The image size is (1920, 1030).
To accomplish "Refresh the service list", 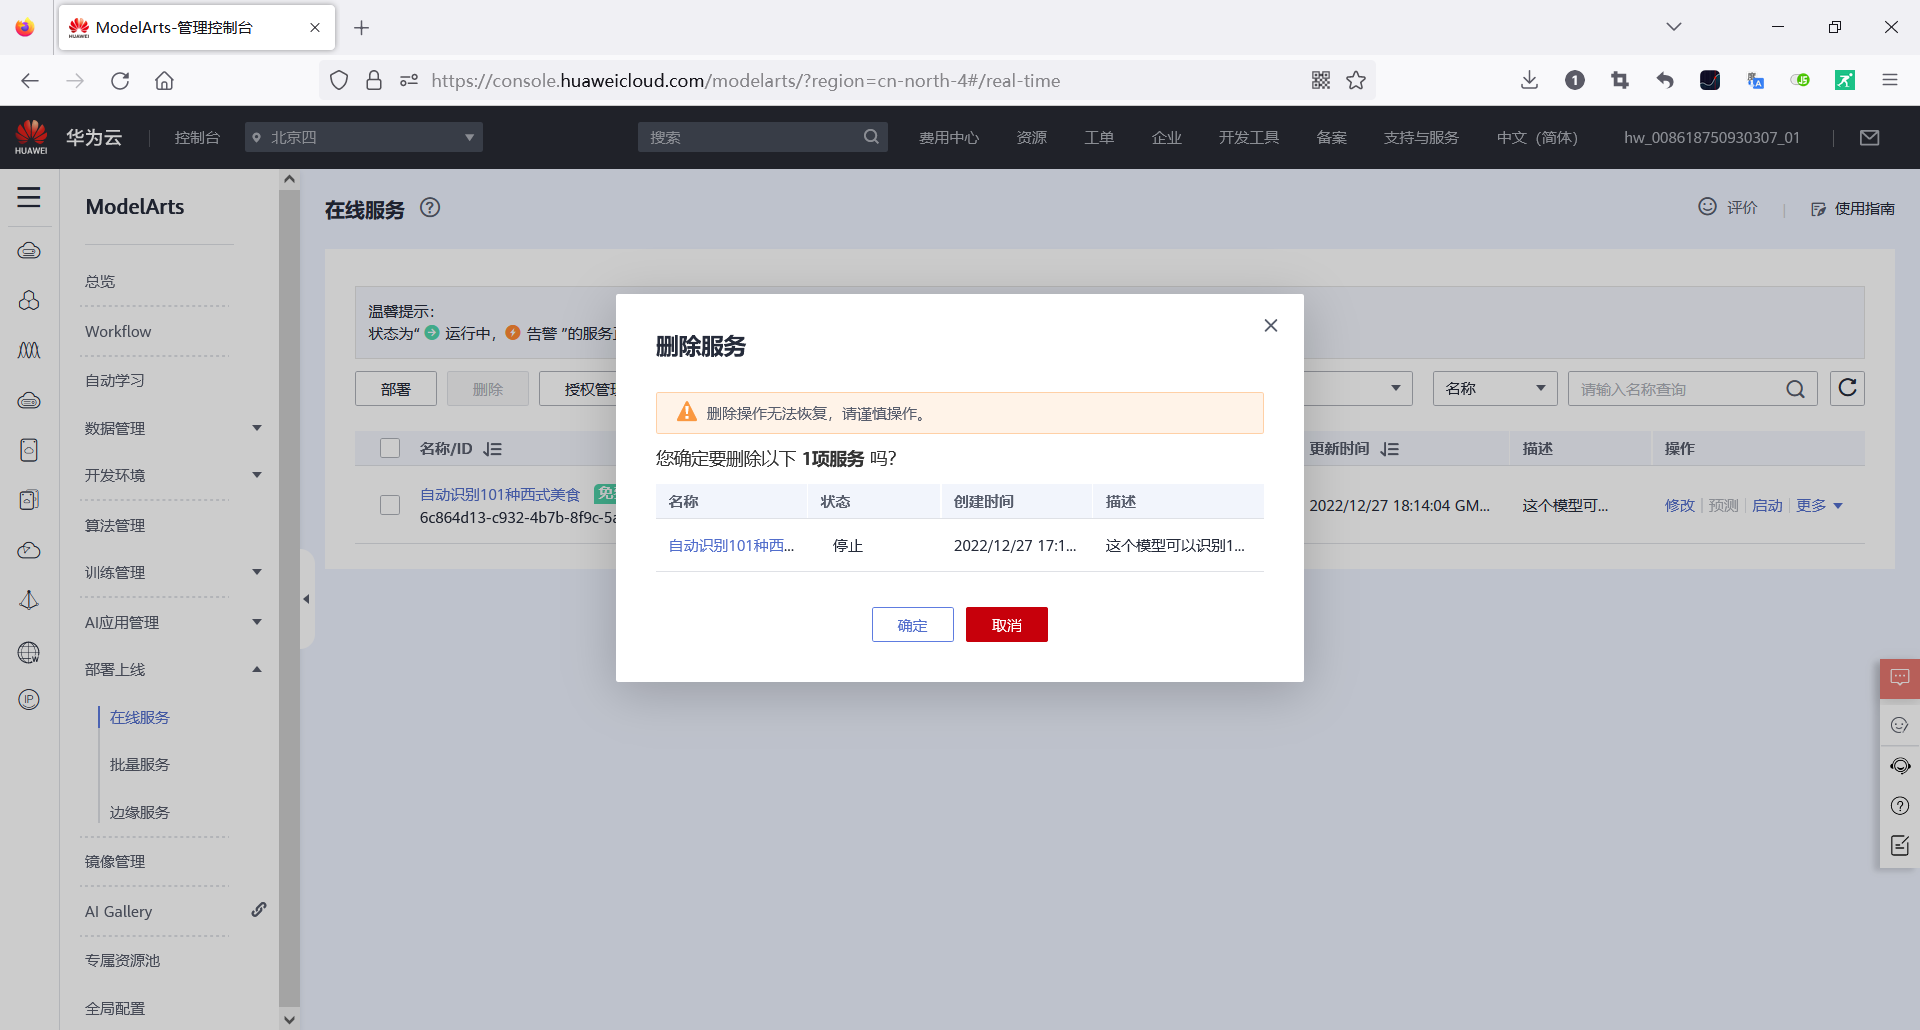I will [x=1847, y=388].
